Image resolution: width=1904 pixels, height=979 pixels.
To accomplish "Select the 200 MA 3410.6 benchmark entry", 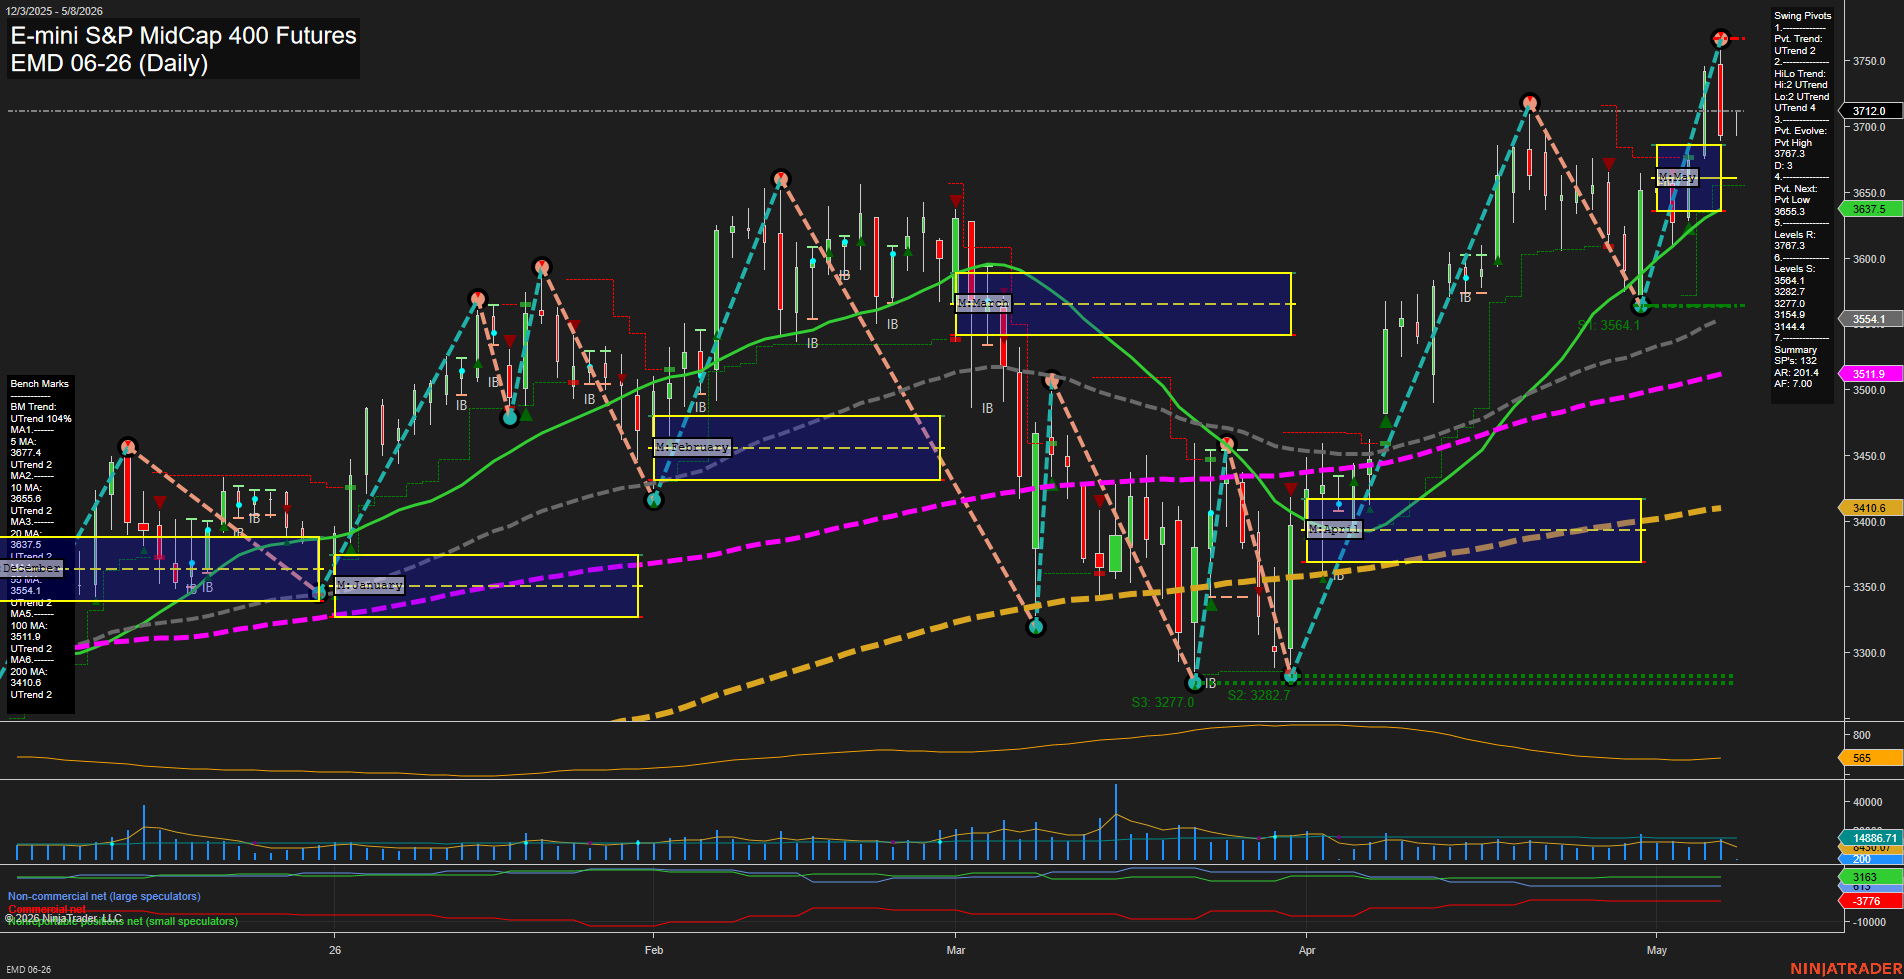I will tap(29, 677).
